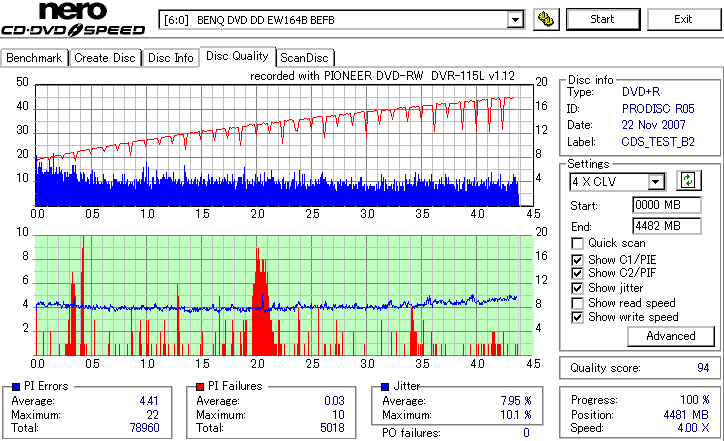
Task: Click PI Errors average 4.41
Action: 149,401
